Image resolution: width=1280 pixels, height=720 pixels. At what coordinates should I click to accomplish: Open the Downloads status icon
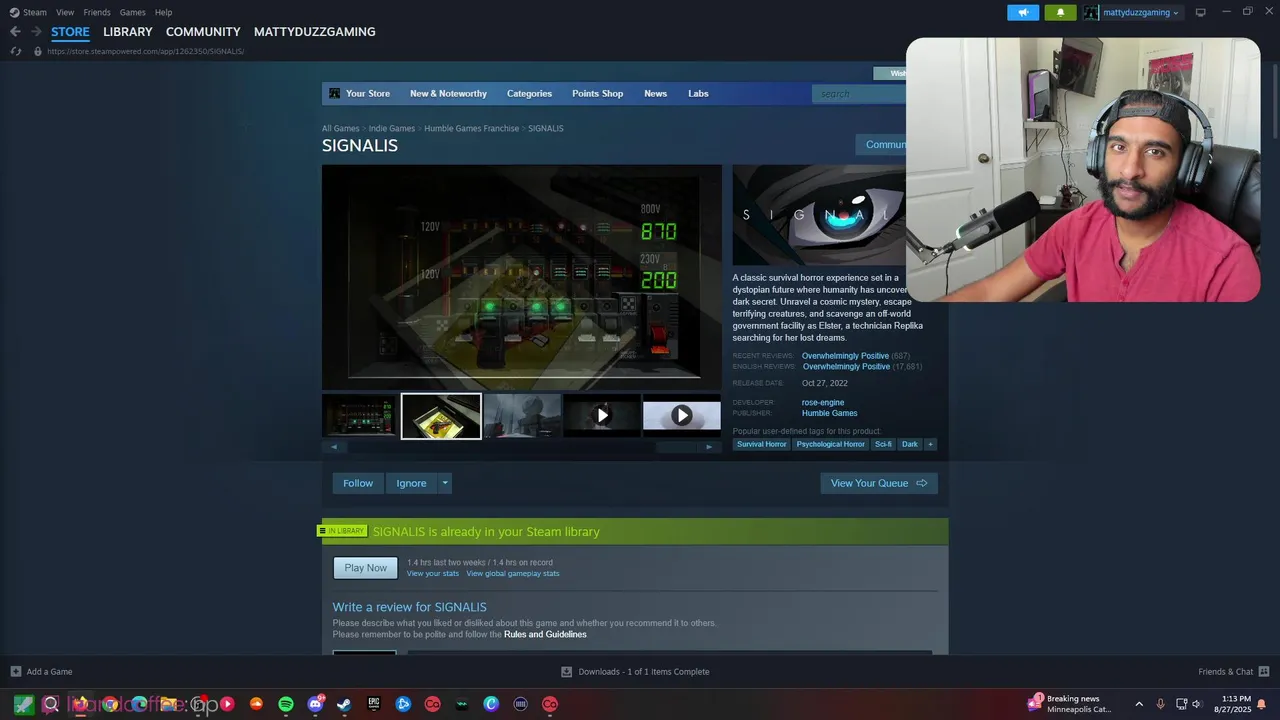(x=566, y=672)
